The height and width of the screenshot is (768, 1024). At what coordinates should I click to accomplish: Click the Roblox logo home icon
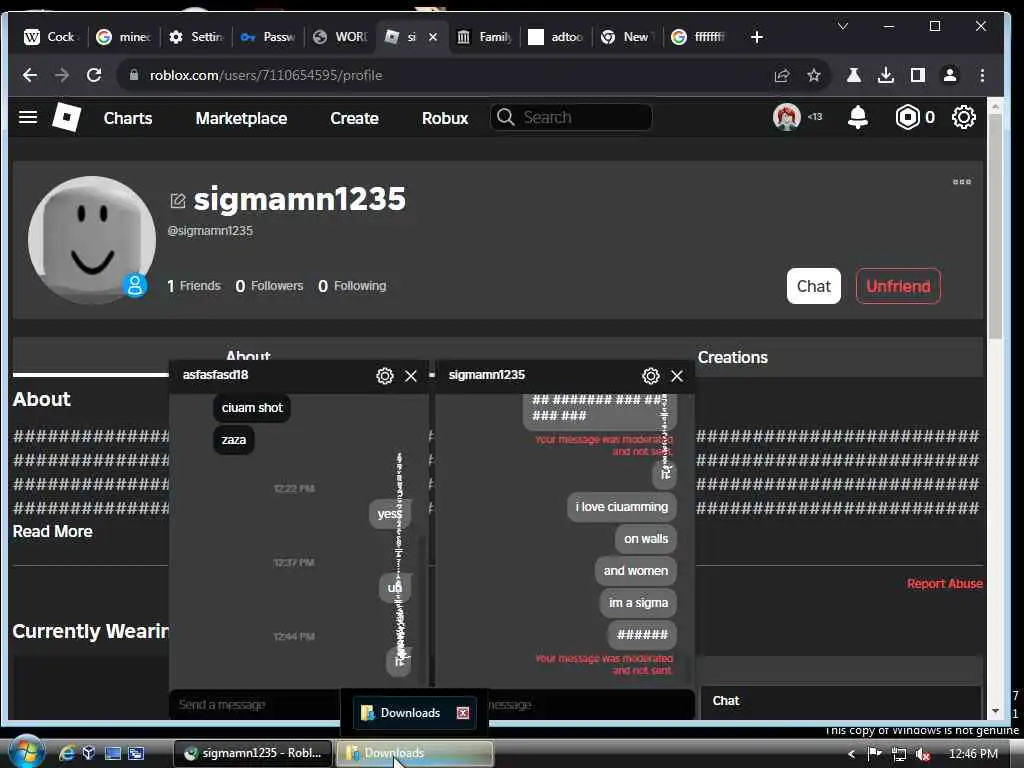click(67, 118)
